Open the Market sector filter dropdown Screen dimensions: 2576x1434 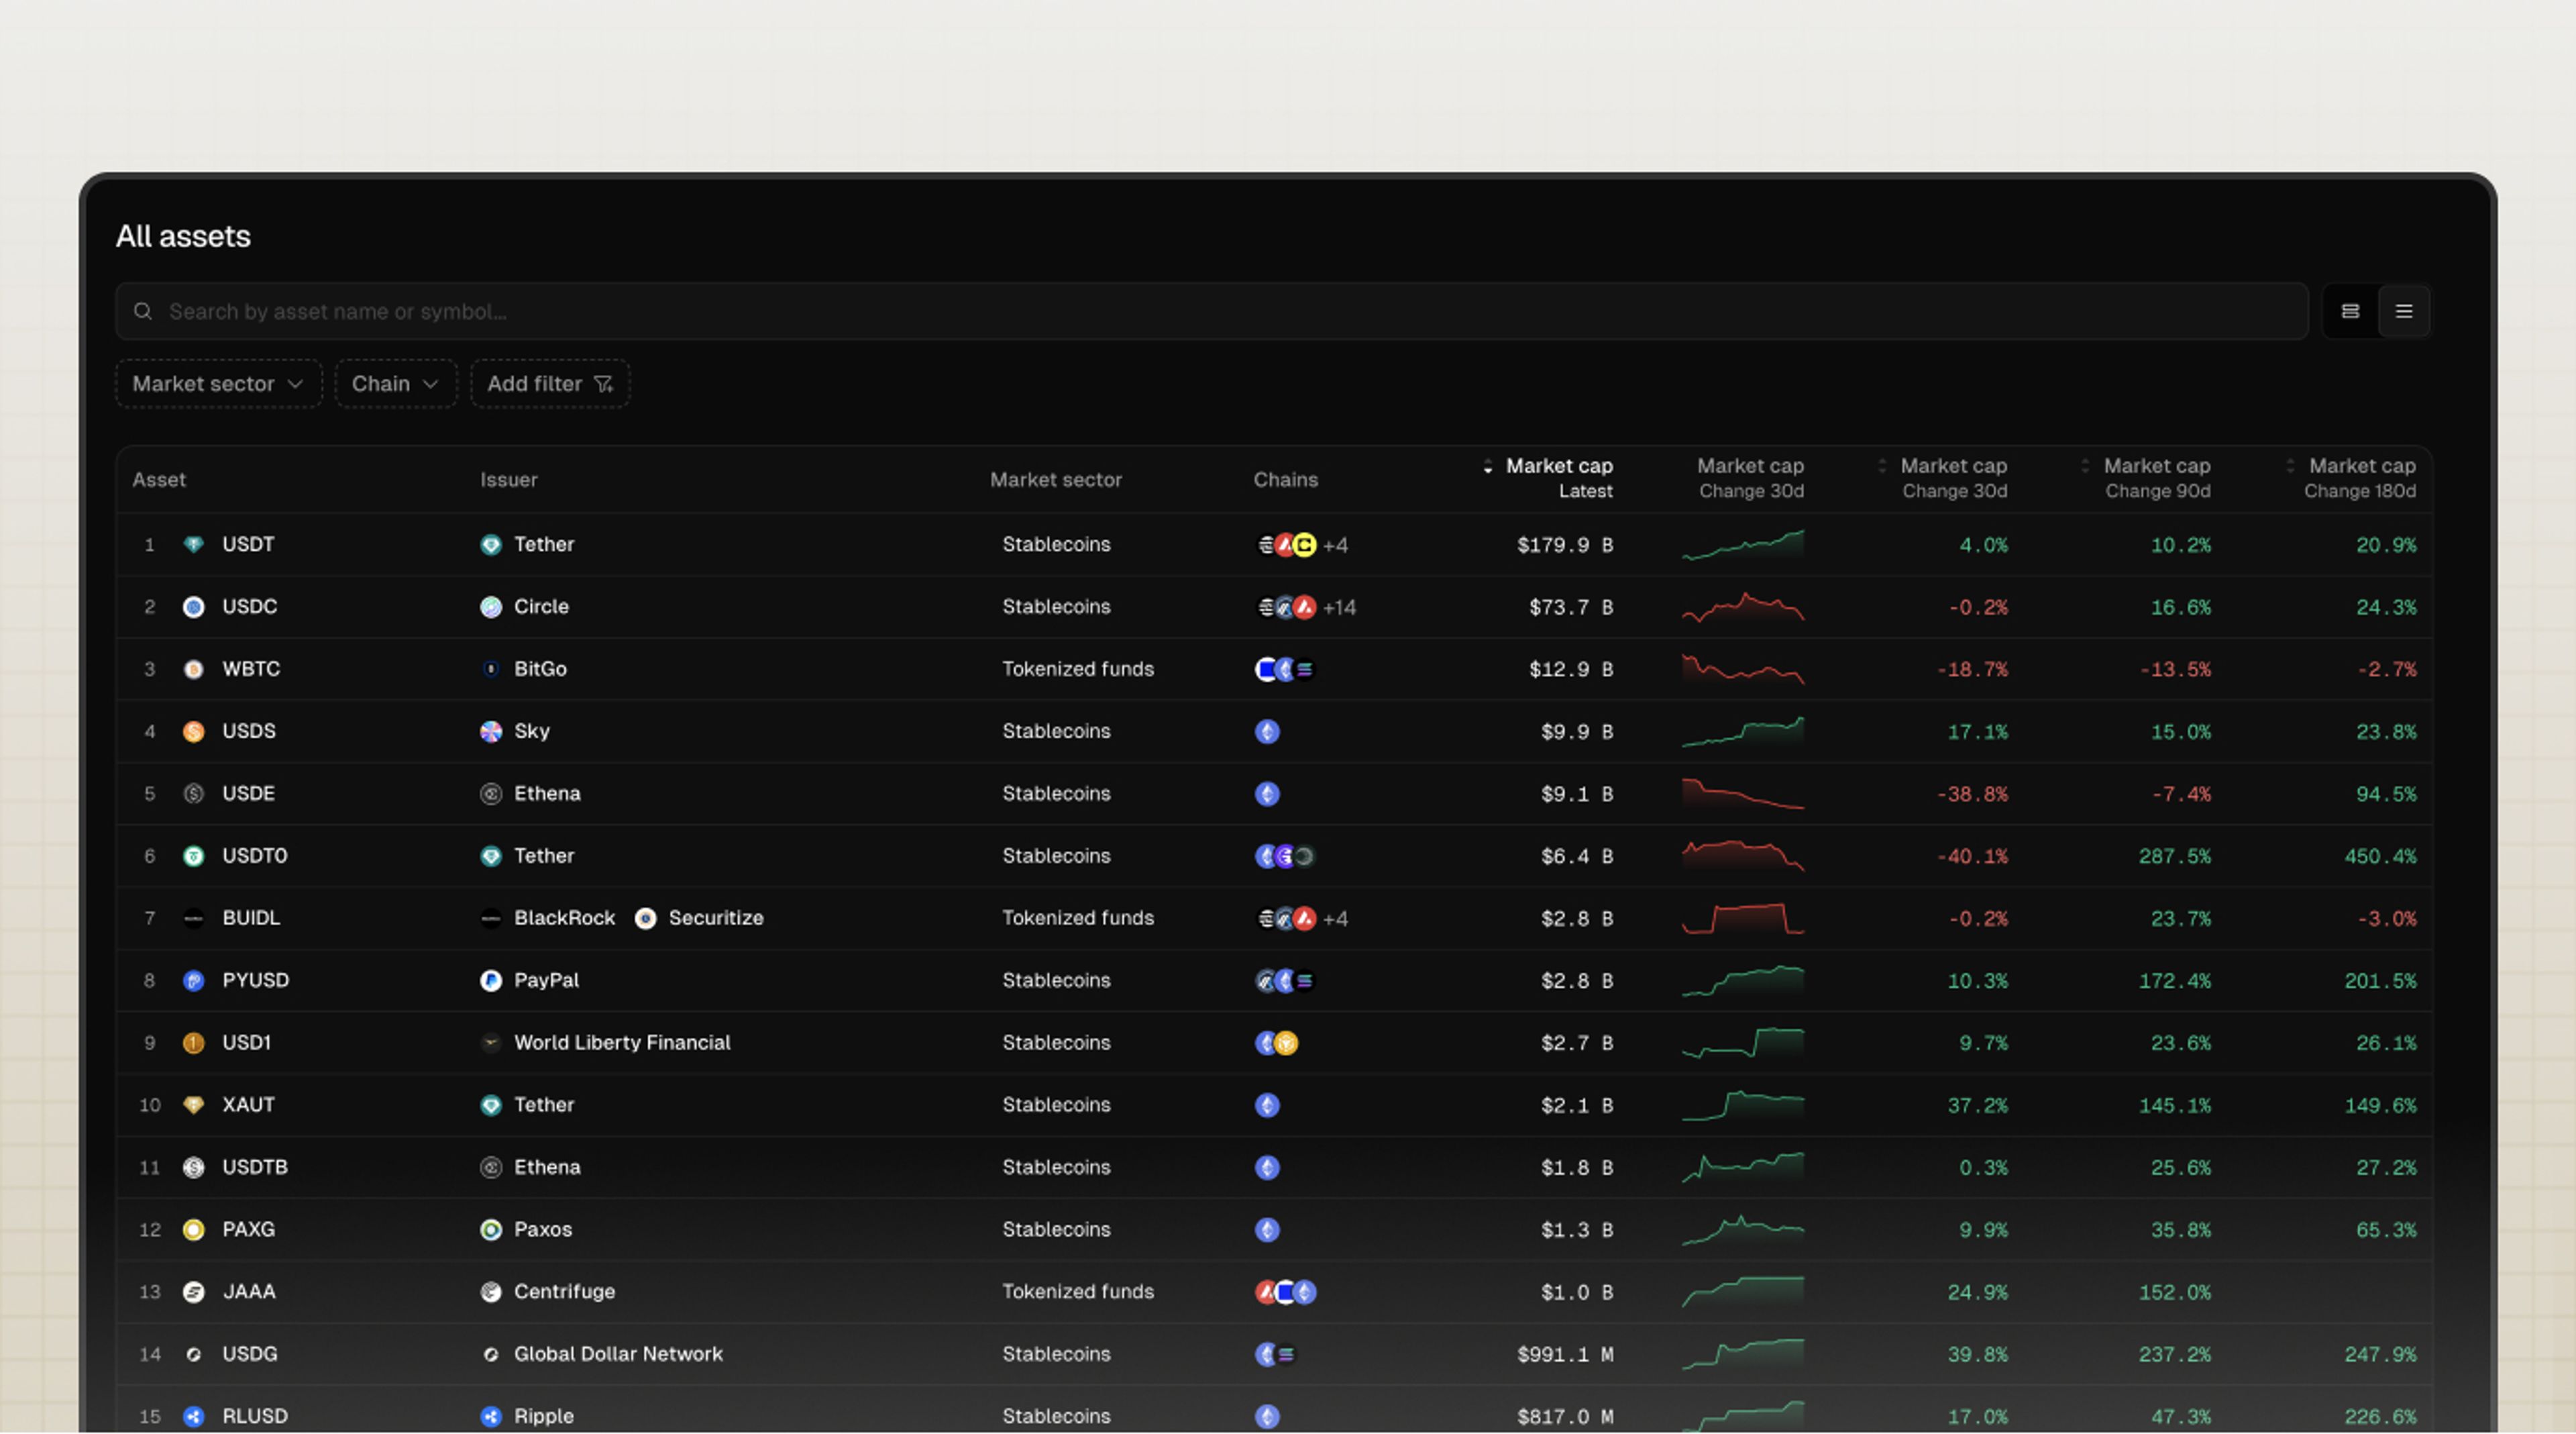[x=218, y=384]
